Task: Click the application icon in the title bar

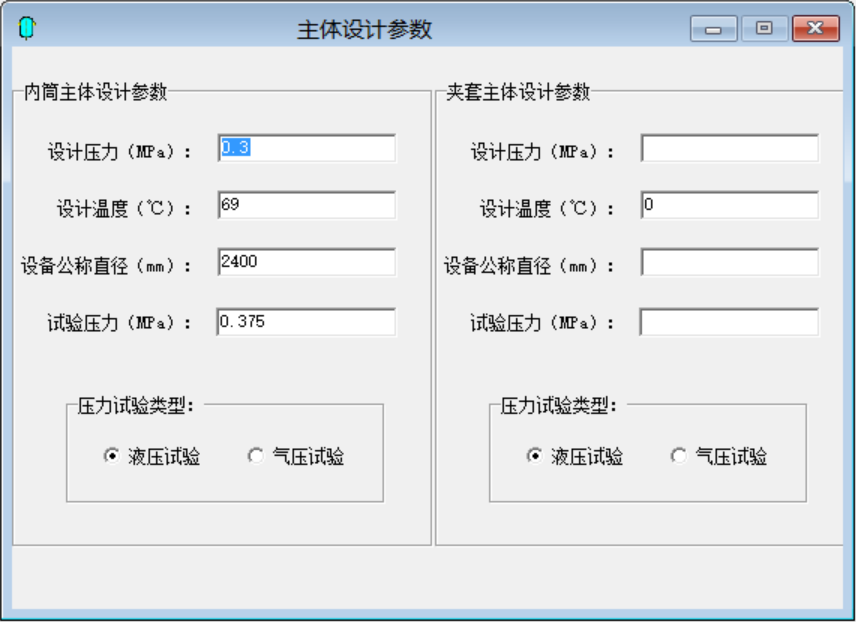Action: pos(26,29)
